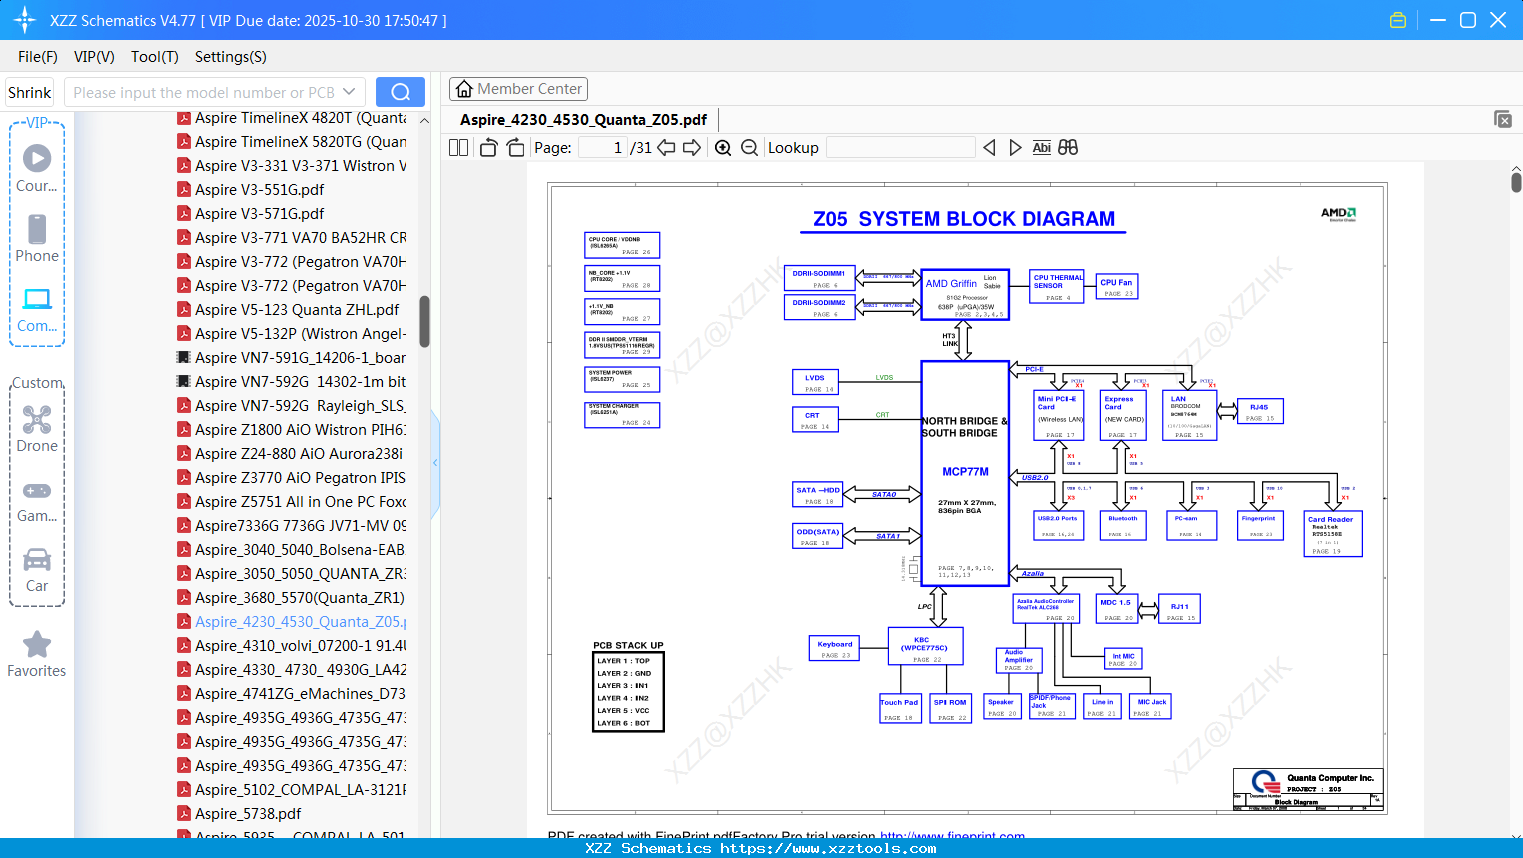This screenshot has height=858, width=1523.
Task: Open the model number dropdown arrow
Action: (349, 92)
